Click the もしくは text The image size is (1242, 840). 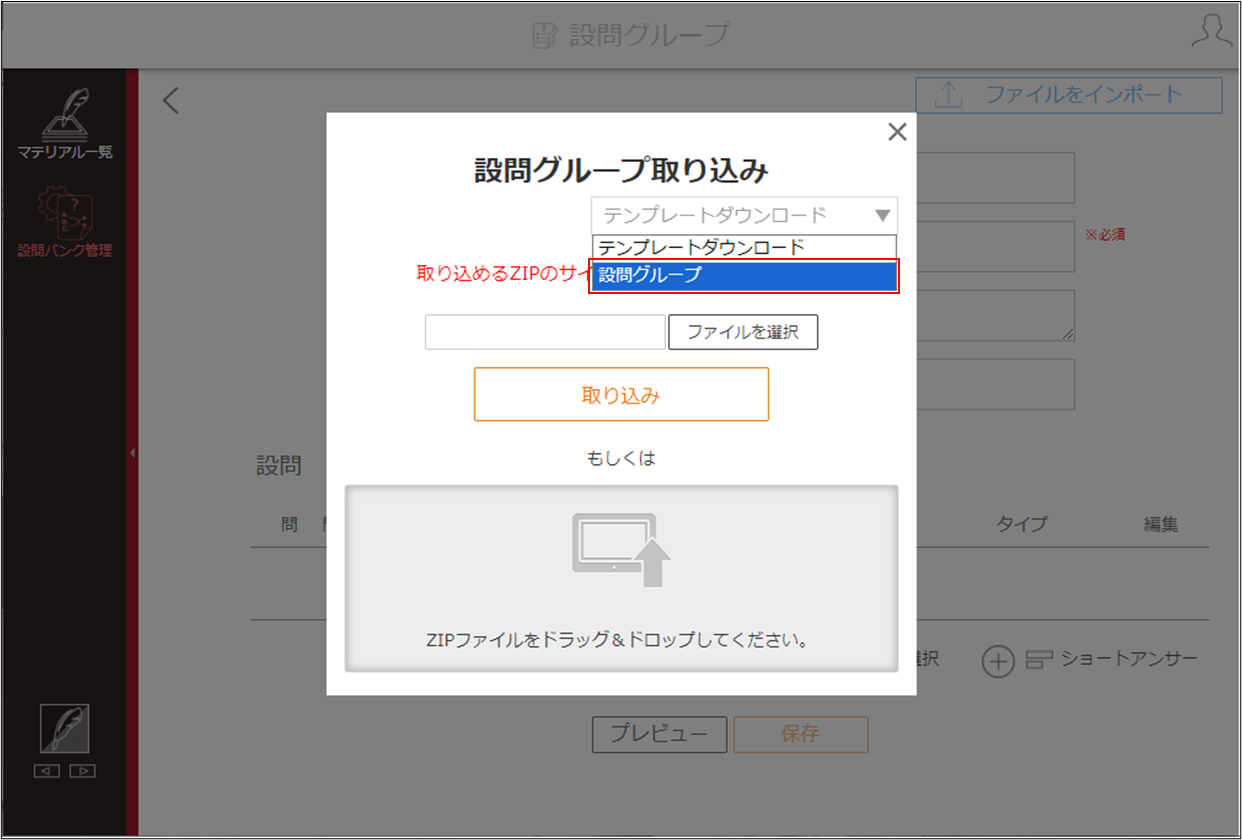click(621, 458)
